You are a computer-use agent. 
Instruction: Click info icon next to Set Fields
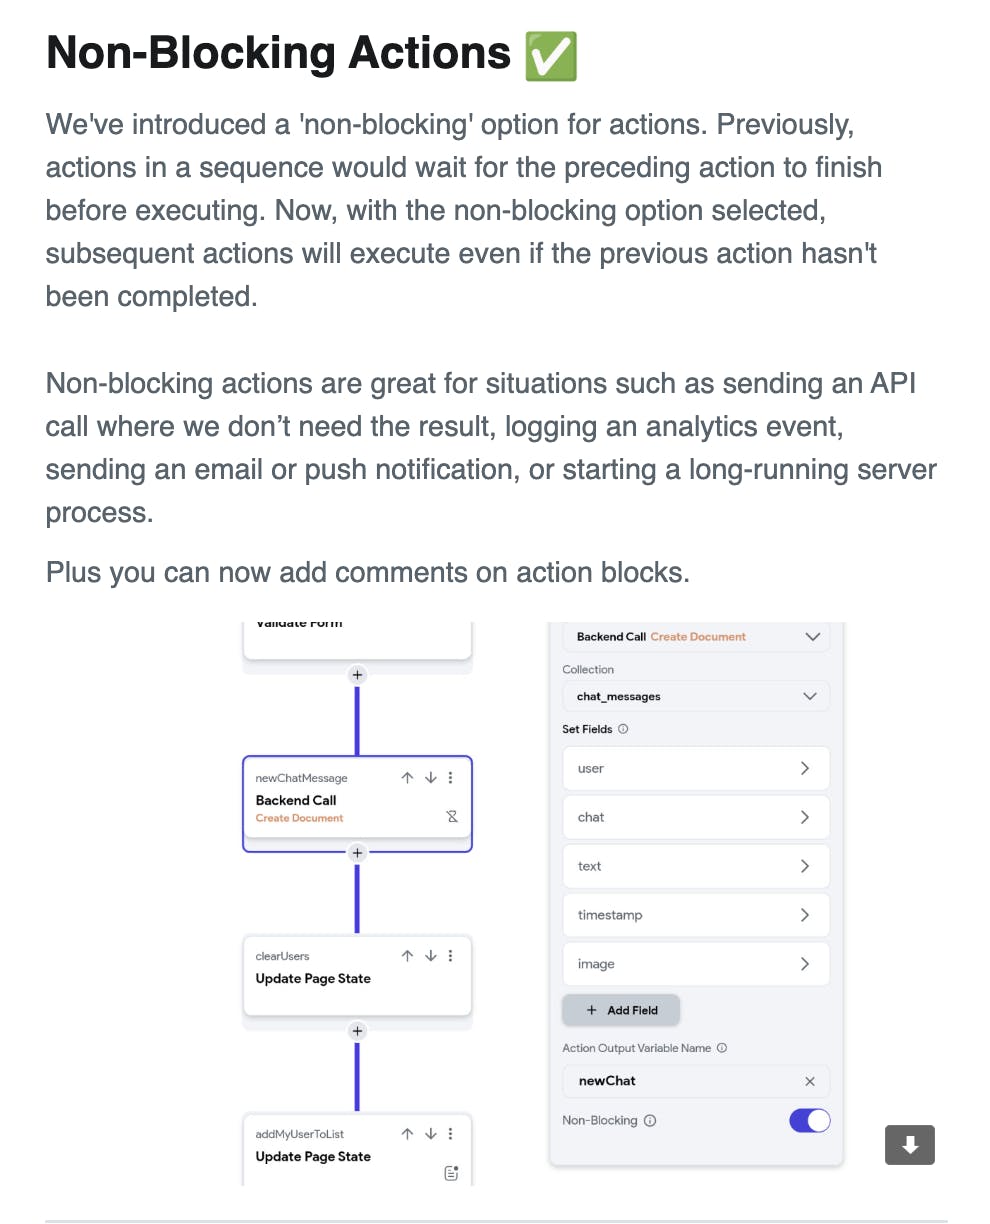(x=623, y=729)
